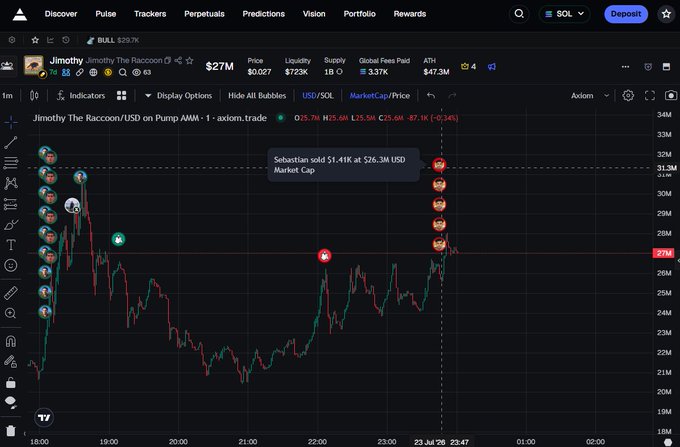The image size is (680, 447).
Task: Open the Pulse tab
Action: [x=106, y=14]
